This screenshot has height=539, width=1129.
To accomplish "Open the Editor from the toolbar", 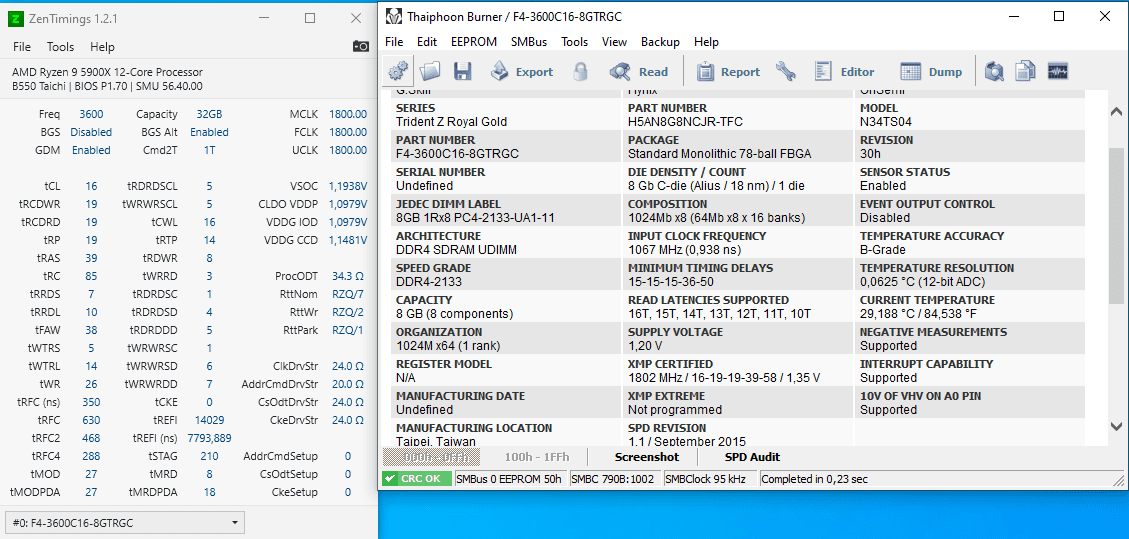I will (844, 71).
